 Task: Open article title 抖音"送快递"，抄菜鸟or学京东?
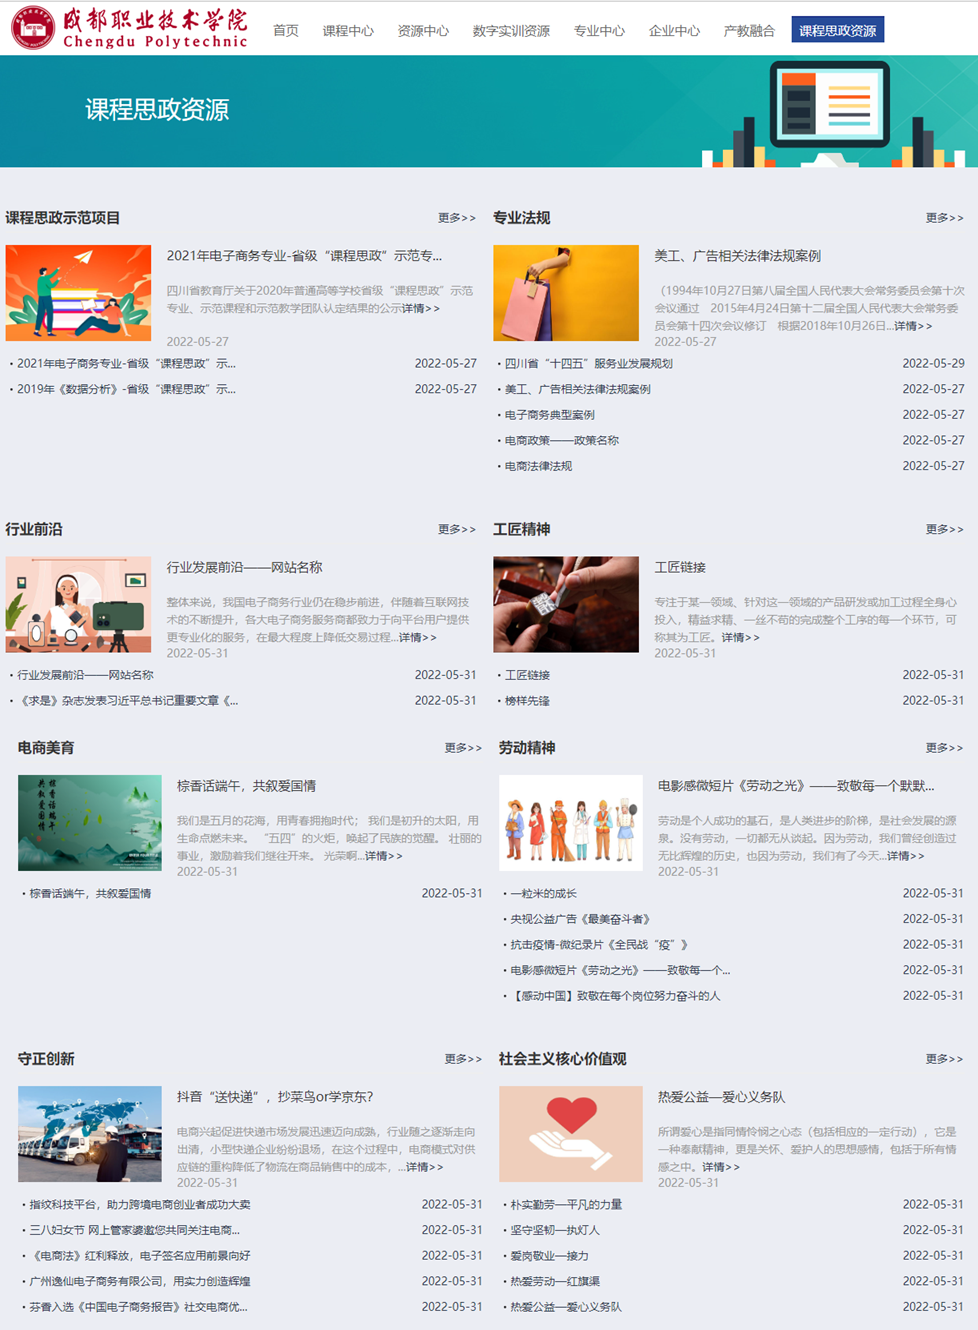point(275,1097)
